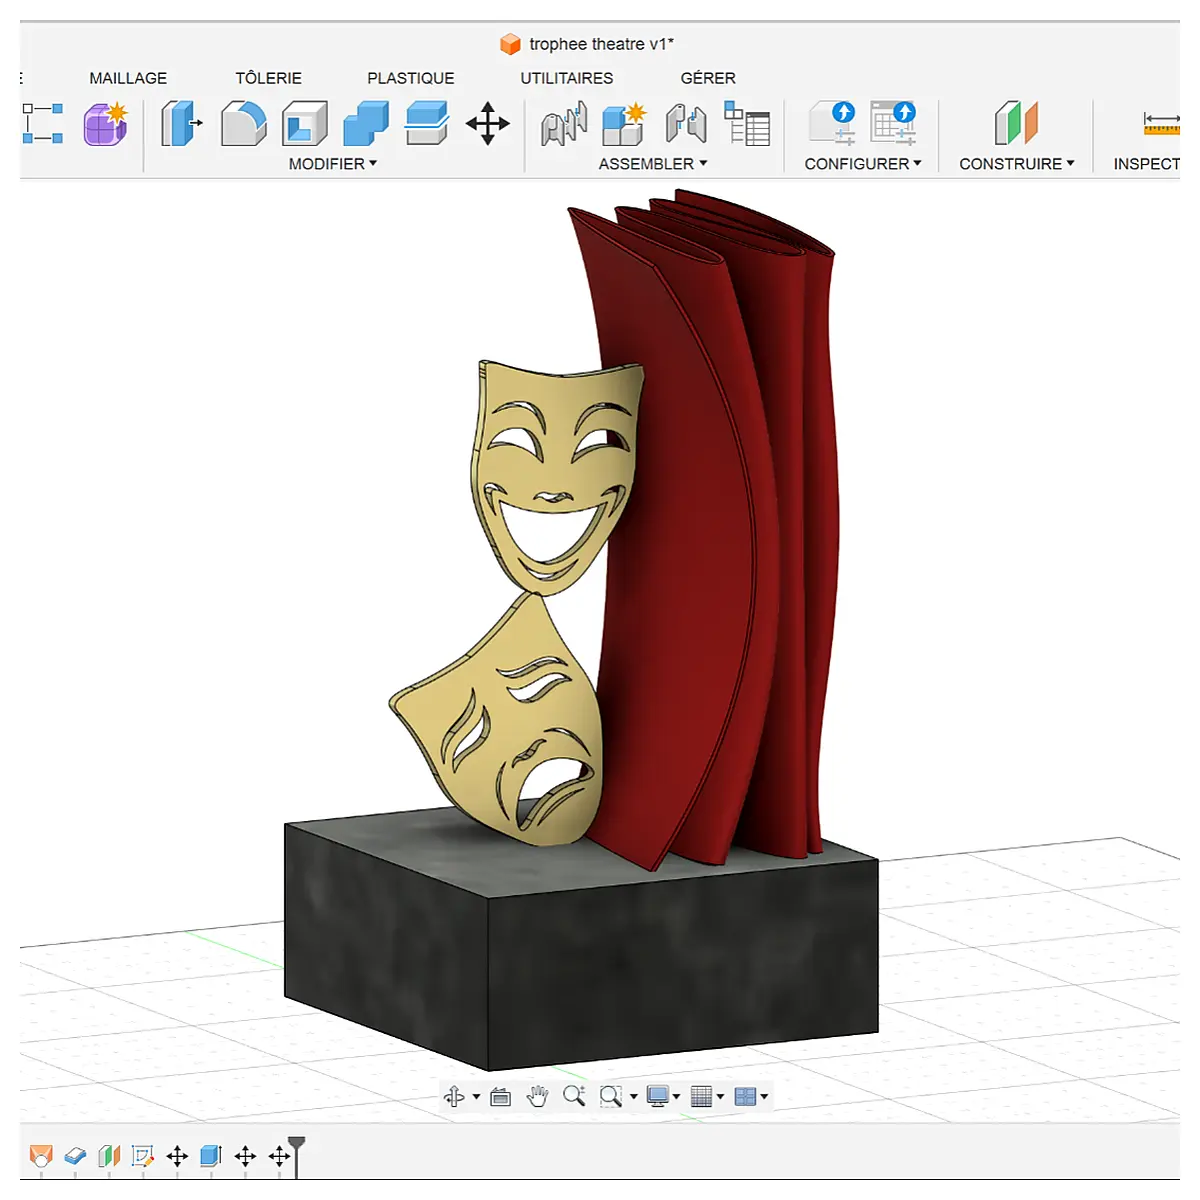Click the Offset Plane construct icon
The height and width of the screenshot is (1200, 1200).
point(1016,124)
